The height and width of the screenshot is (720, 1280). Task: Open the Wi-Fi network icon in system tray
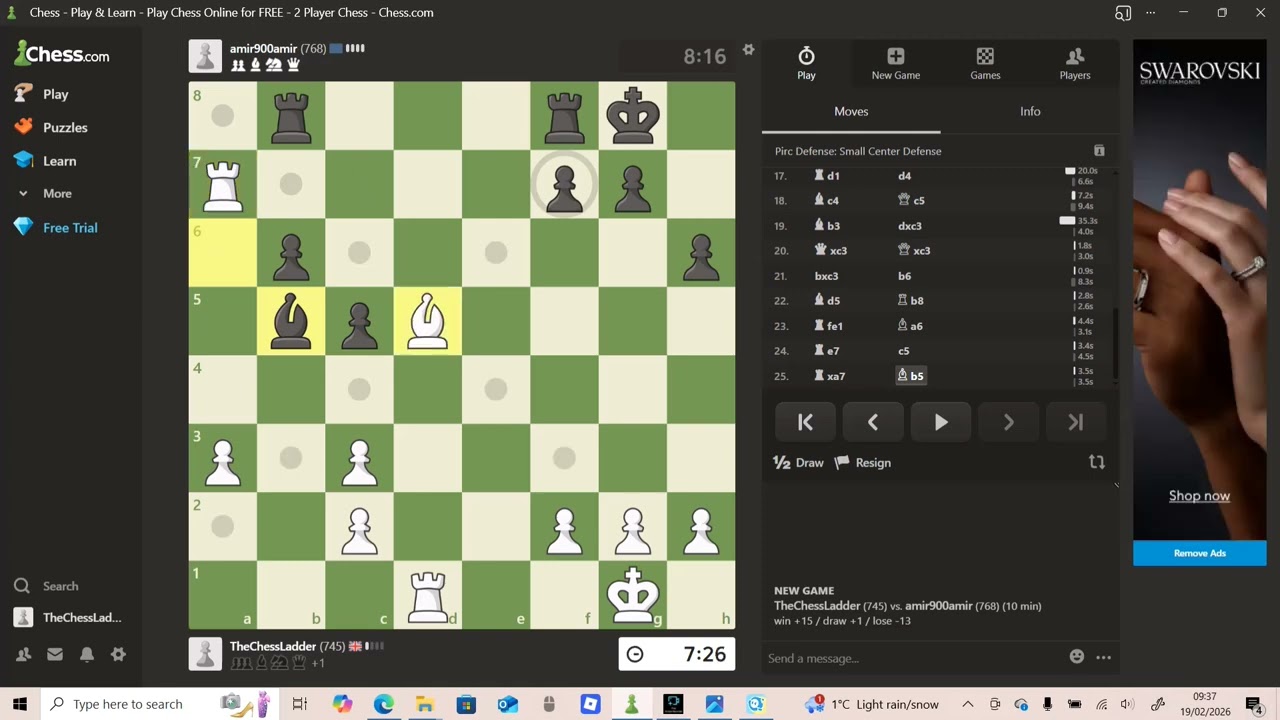tap(1101, 704)
